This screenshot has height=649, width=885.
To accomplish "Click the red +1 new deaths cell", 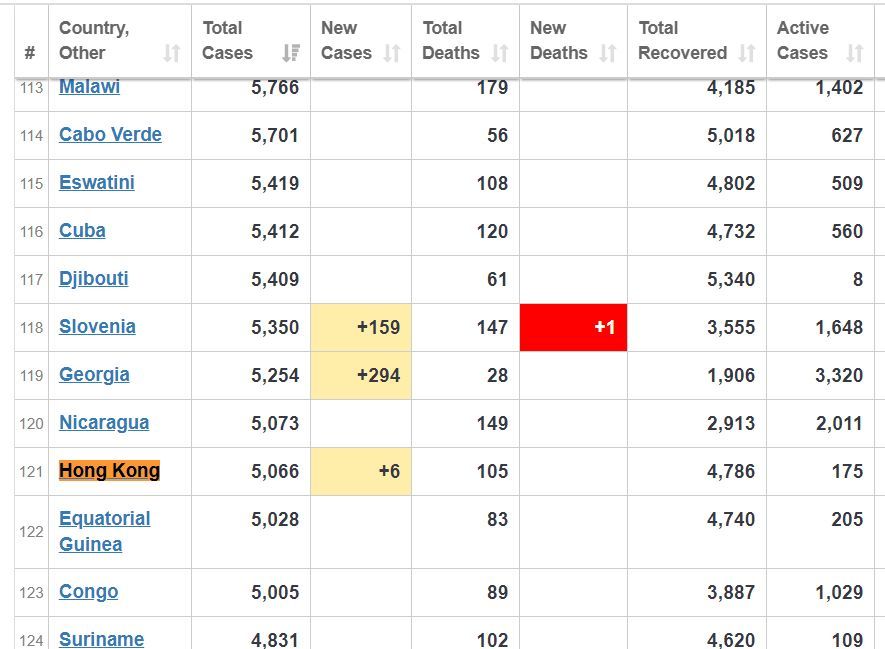I will point(574,327).
